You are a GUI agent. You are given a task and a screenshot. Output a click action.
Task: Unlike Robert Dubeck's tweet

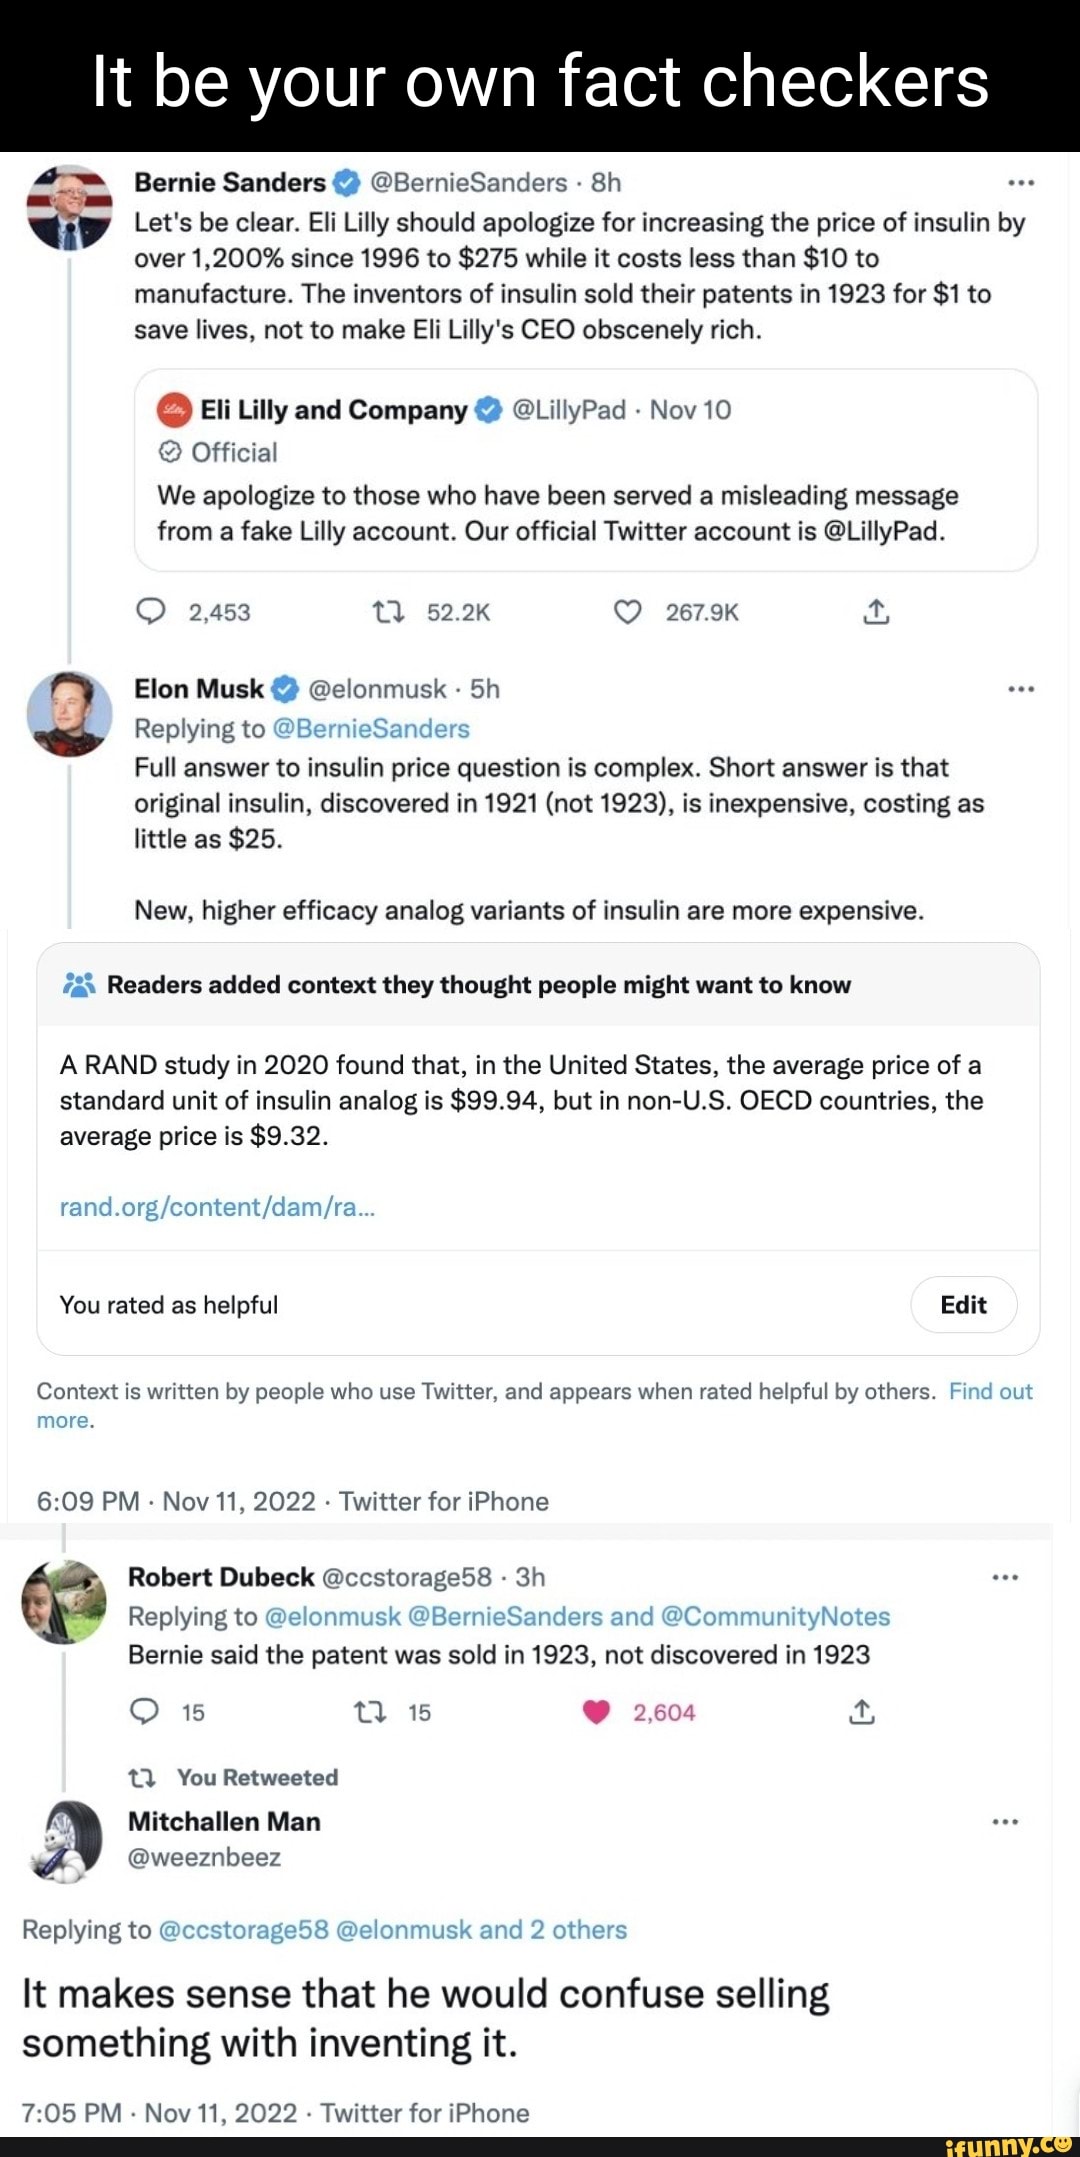click(x=598, y=1712)
